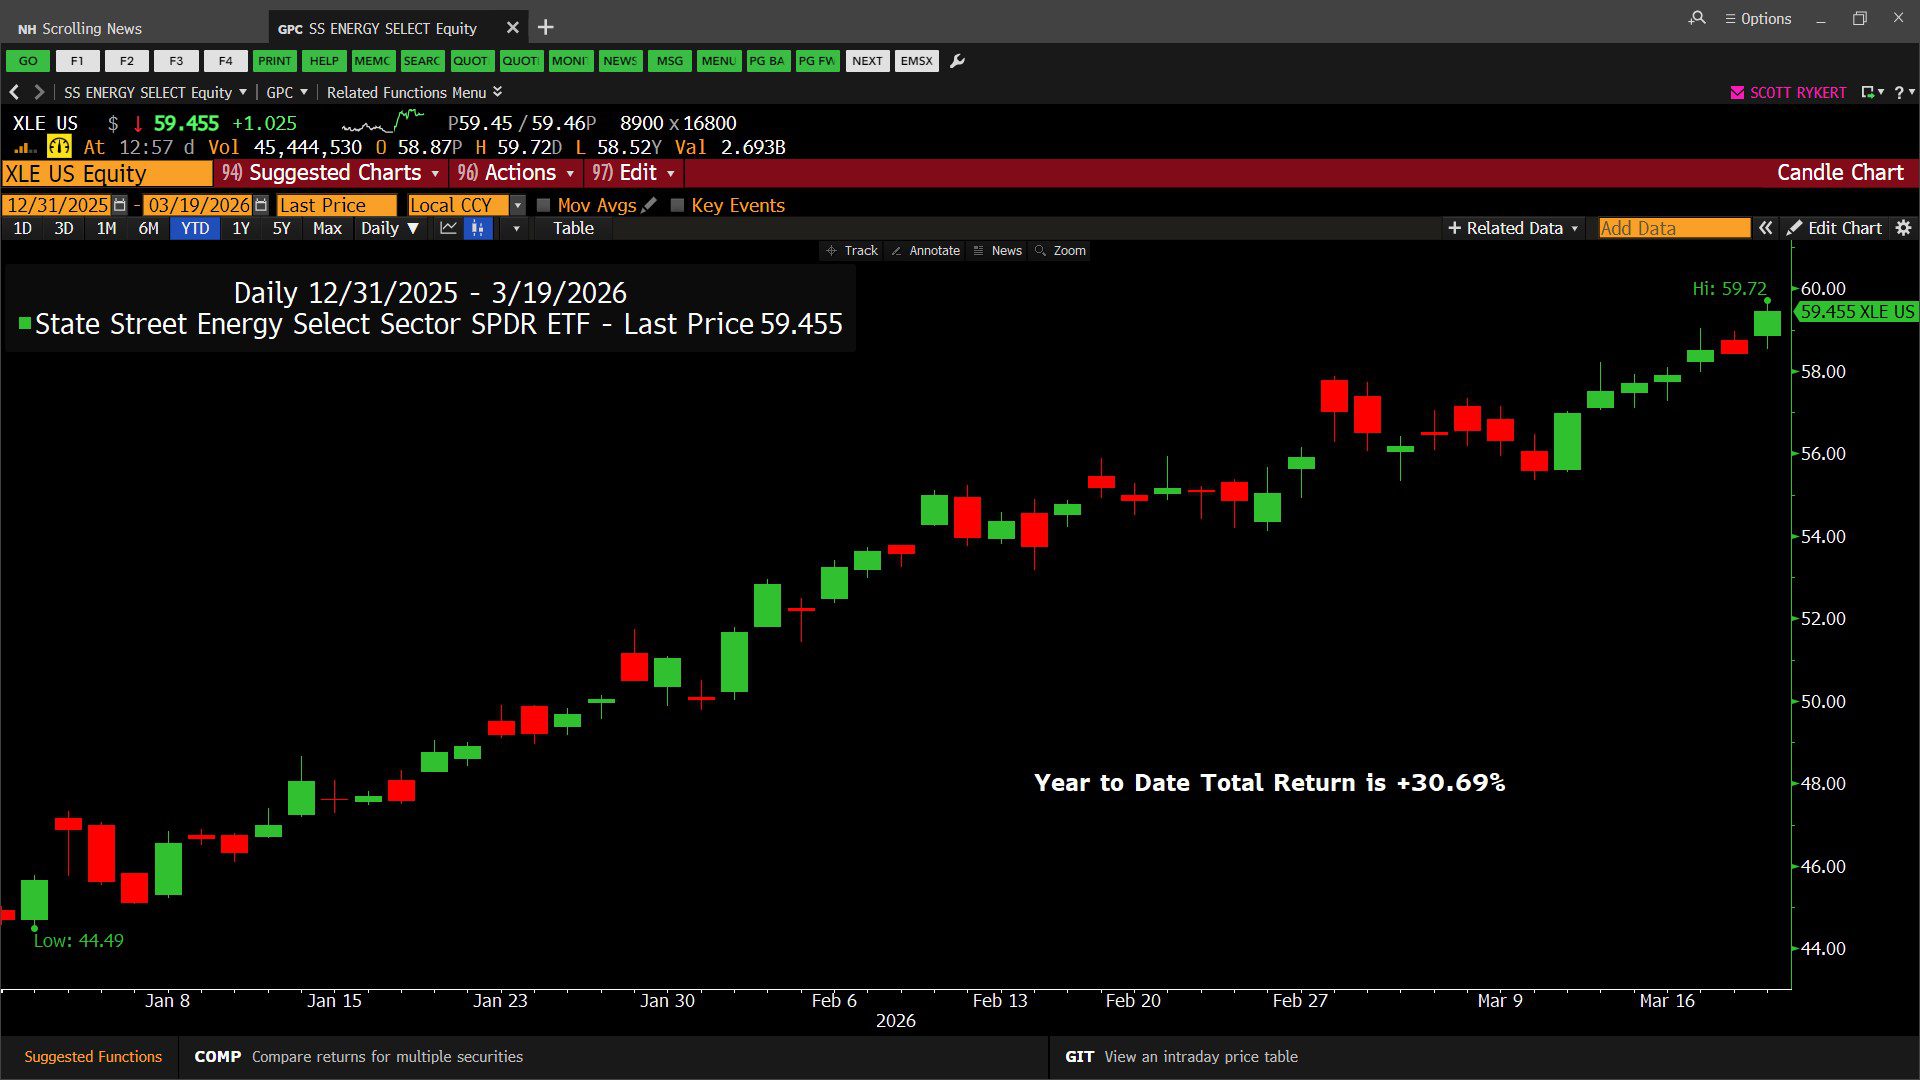Select the candlestick chart type icon
The width and height of the screenshot is (1920, 1080).
[478, 228]
